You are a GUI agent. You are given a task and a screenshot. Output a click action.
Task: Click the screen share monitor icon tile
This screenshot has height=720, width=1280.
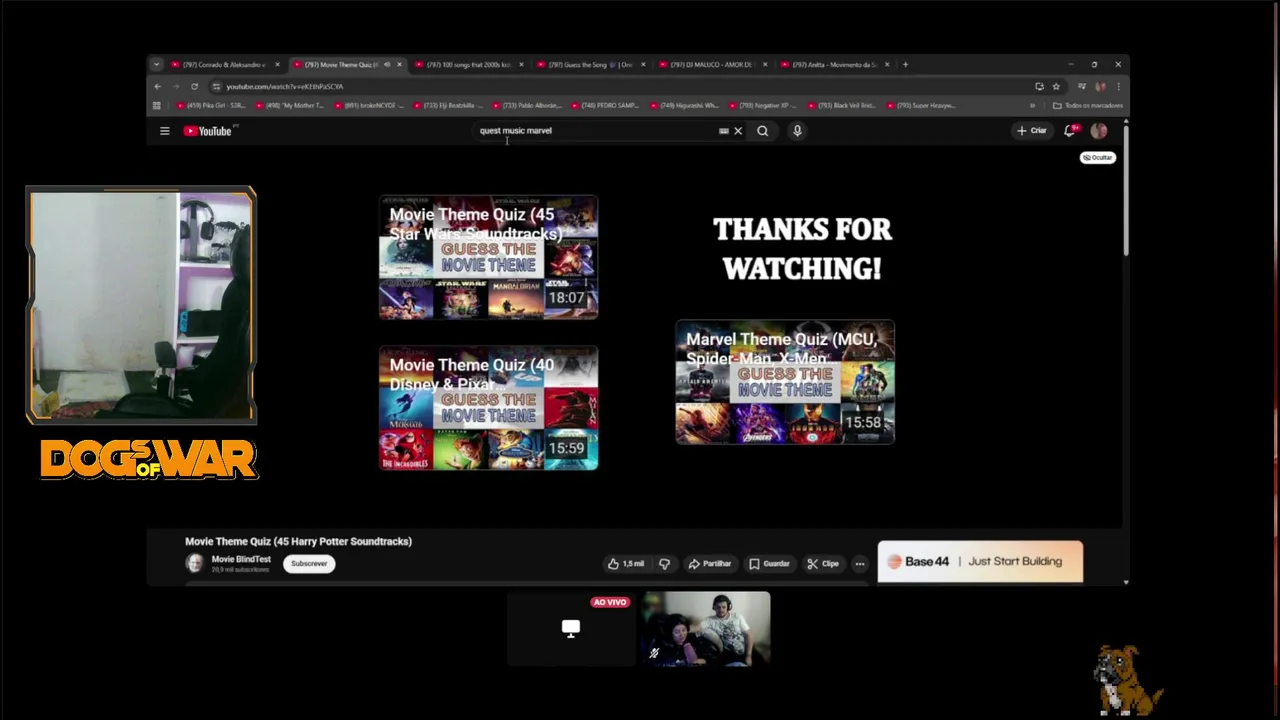coord(571,629)
